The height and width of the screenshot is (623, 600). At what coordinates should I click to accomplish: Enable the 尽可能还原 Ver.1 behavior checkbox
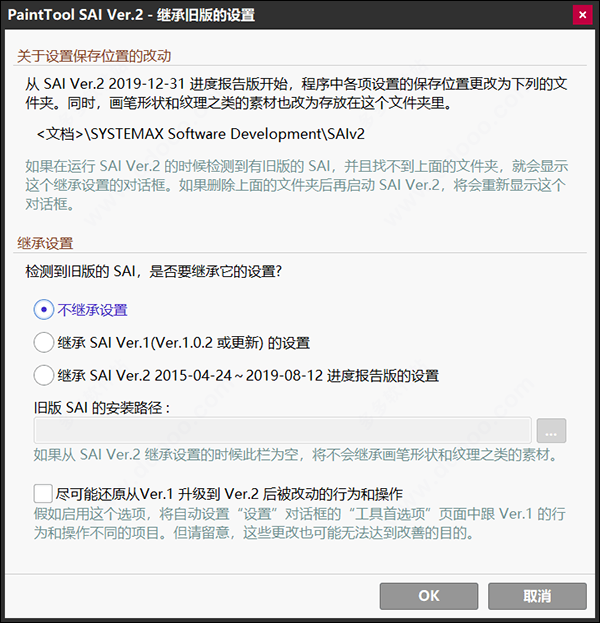(x=43, y=493)
